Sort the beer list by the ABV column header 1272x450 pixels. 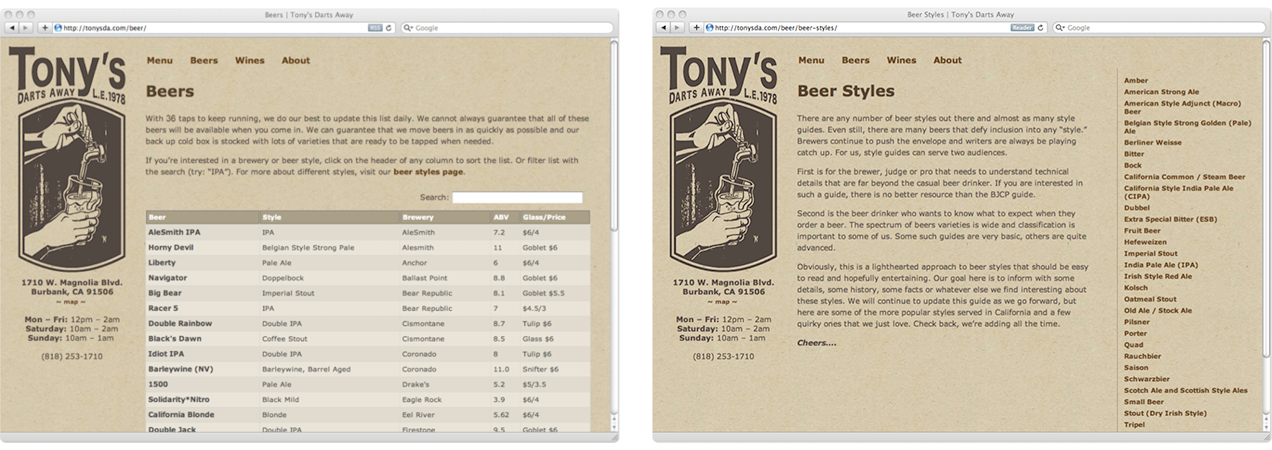tap(501, 217)
